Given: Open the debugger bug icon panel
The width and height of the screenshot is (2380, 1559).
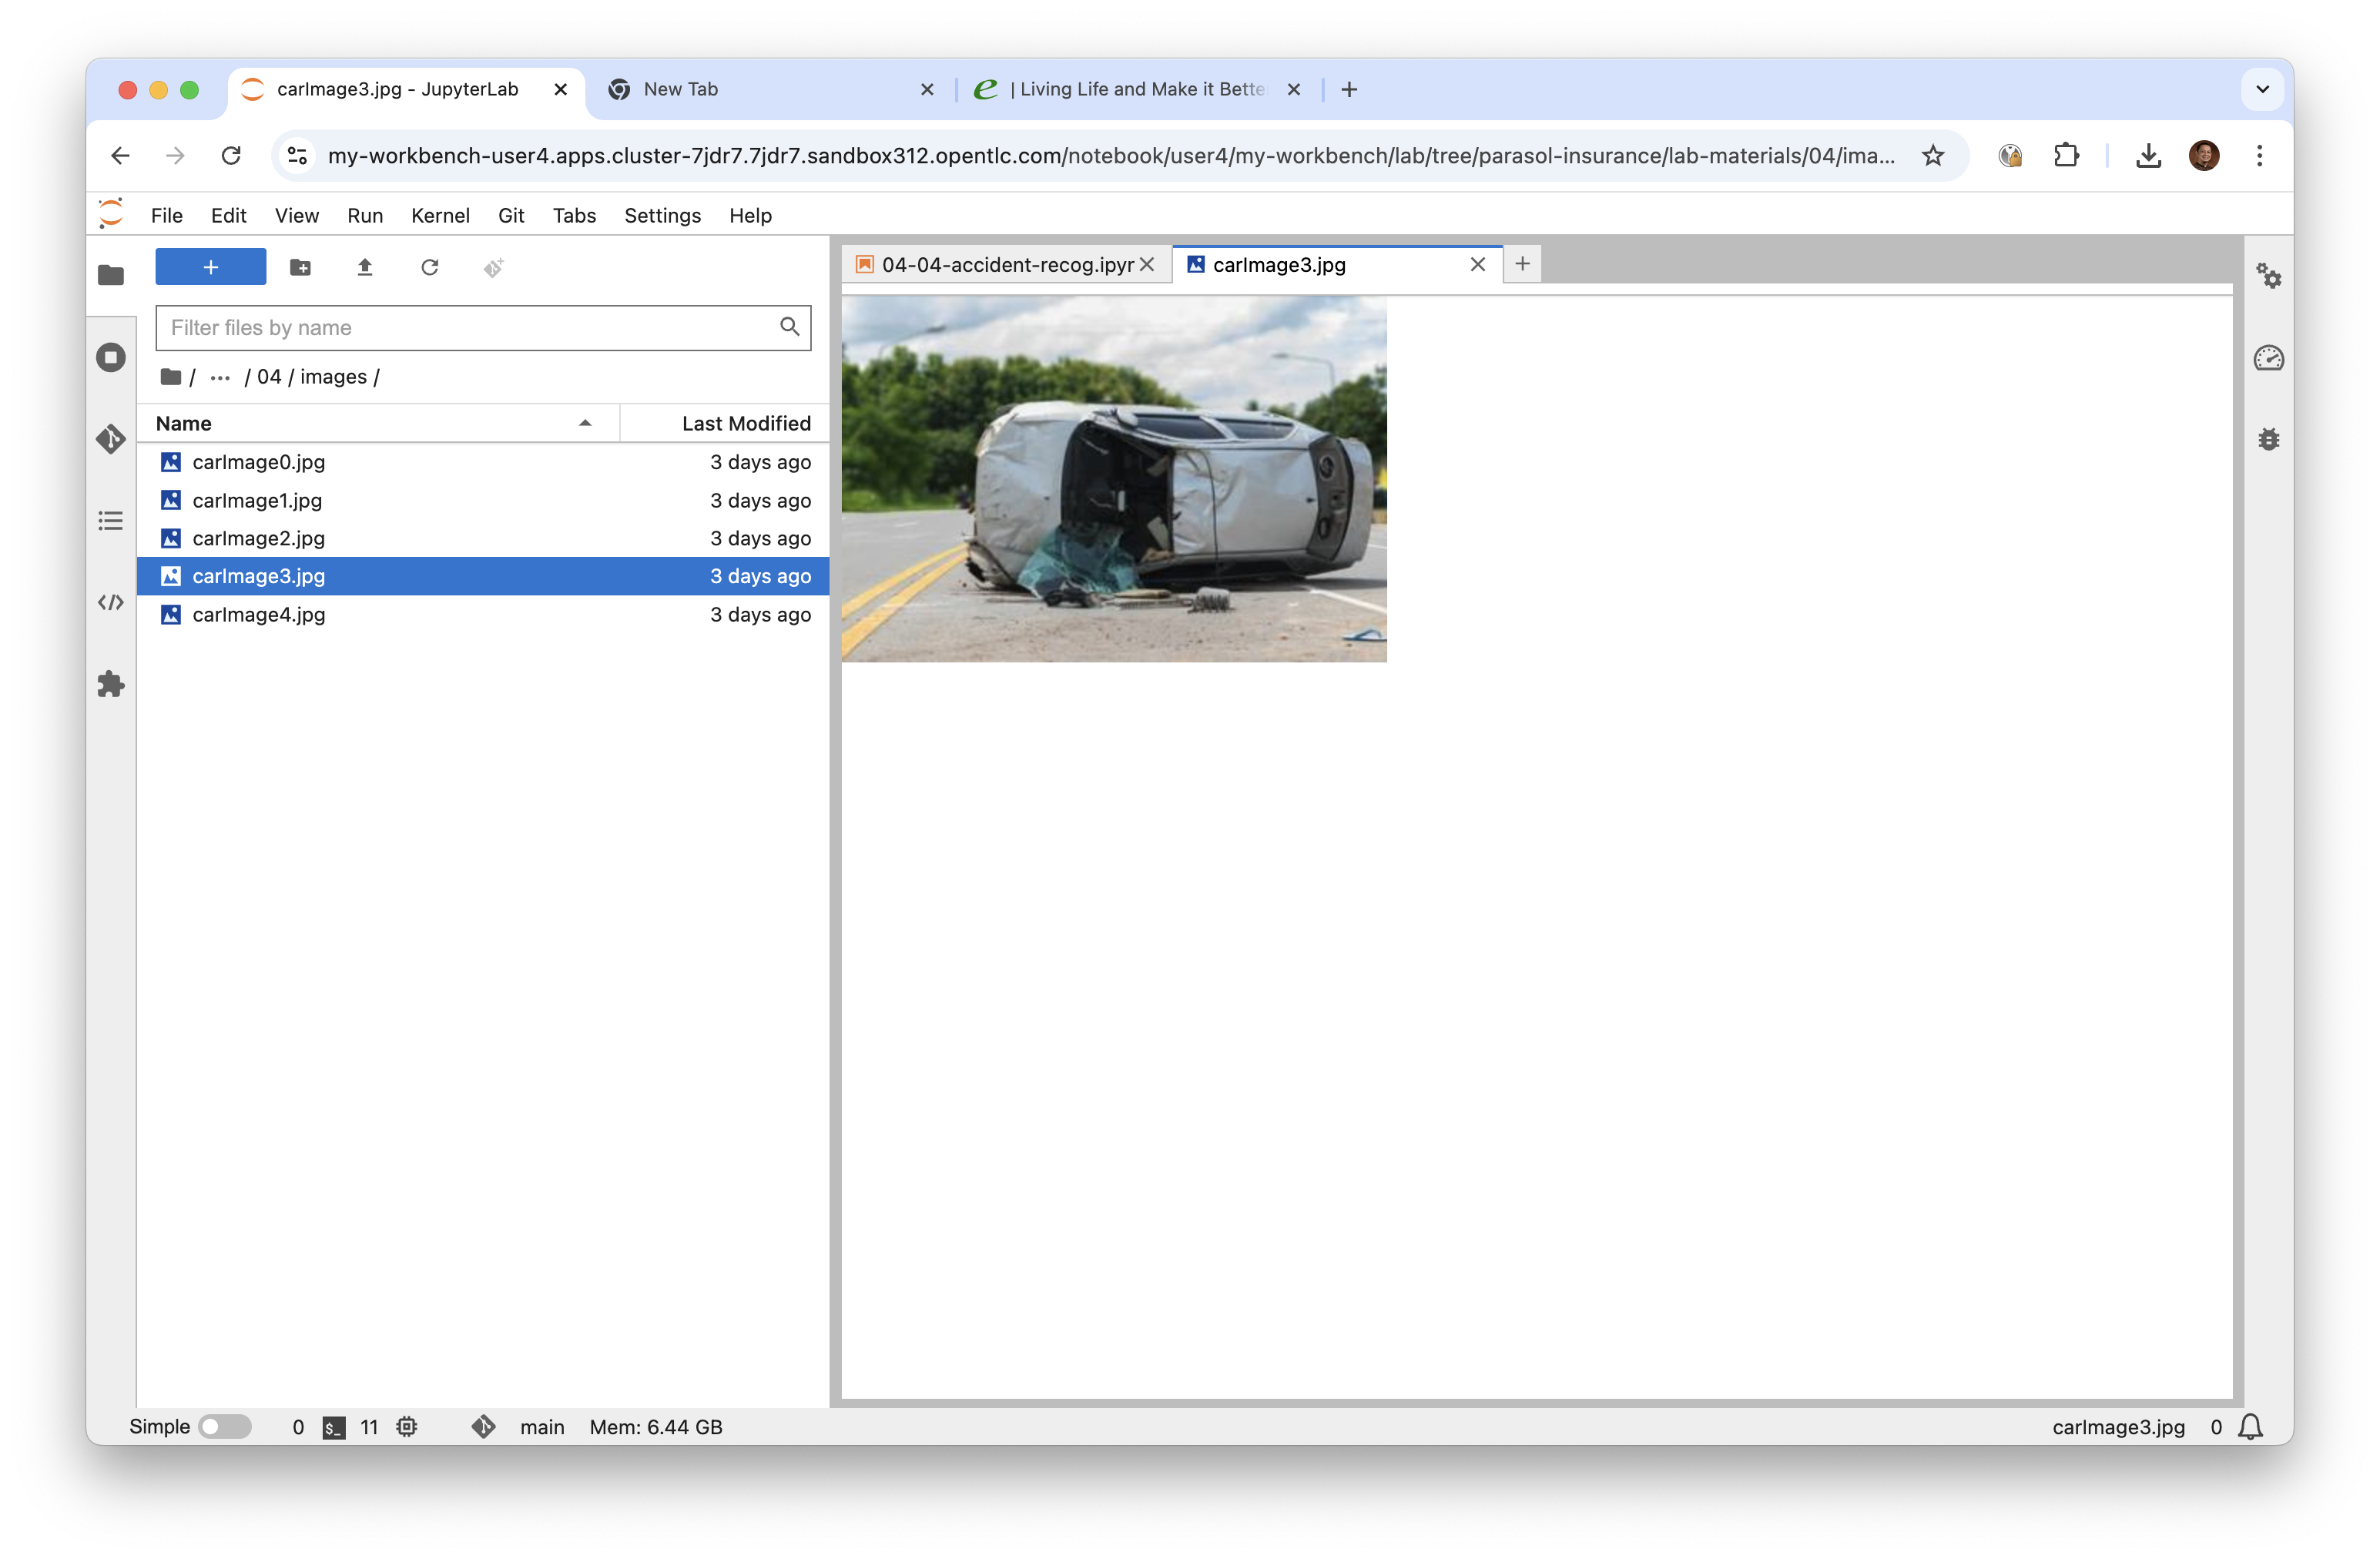Looking at the screenshot, I should [x=2268, y=439].
